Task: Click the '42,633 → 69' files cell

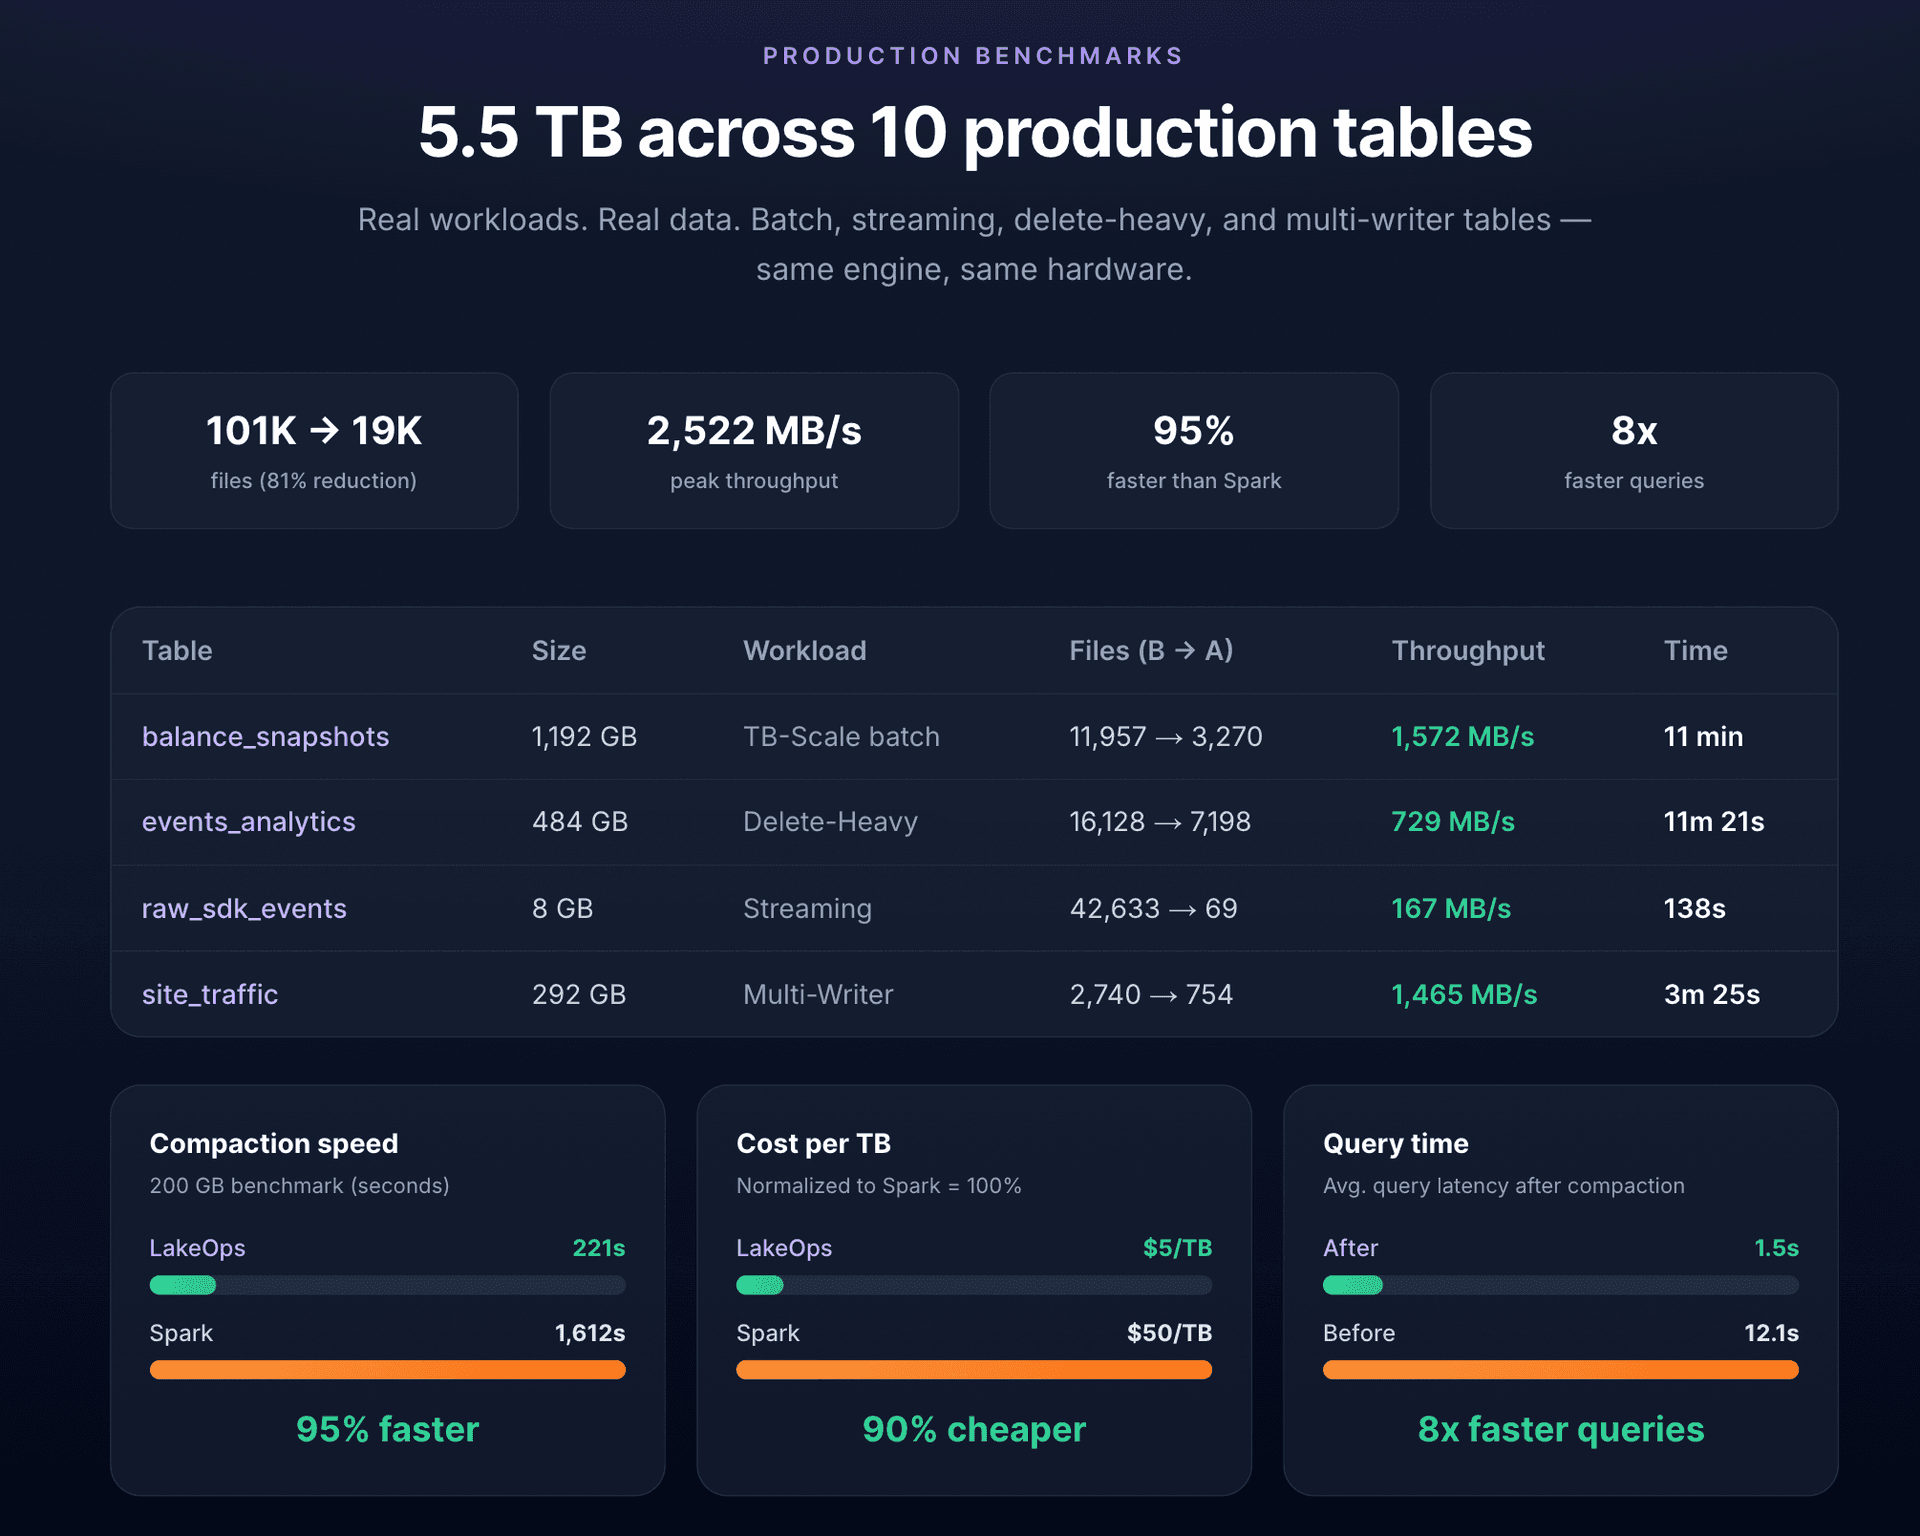Action: [1153, 908]
